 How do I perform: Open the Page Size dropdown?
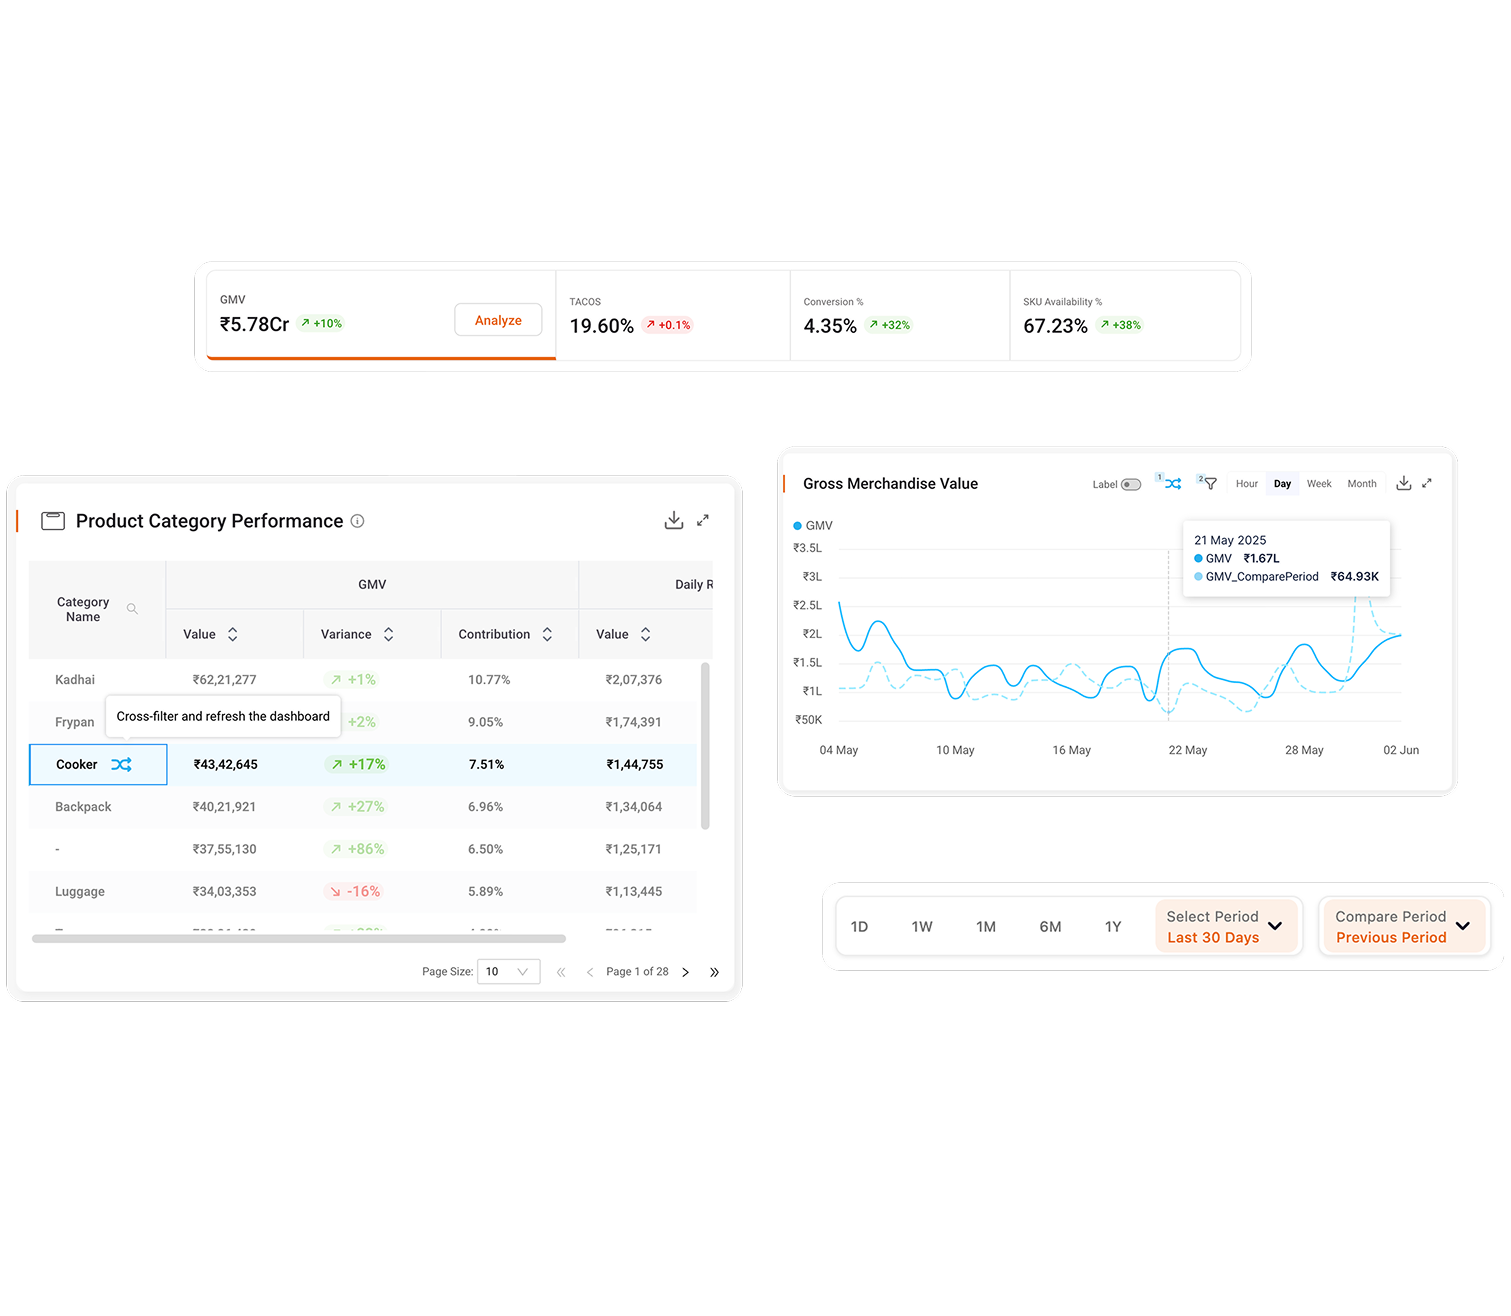(x=509, y=971)
